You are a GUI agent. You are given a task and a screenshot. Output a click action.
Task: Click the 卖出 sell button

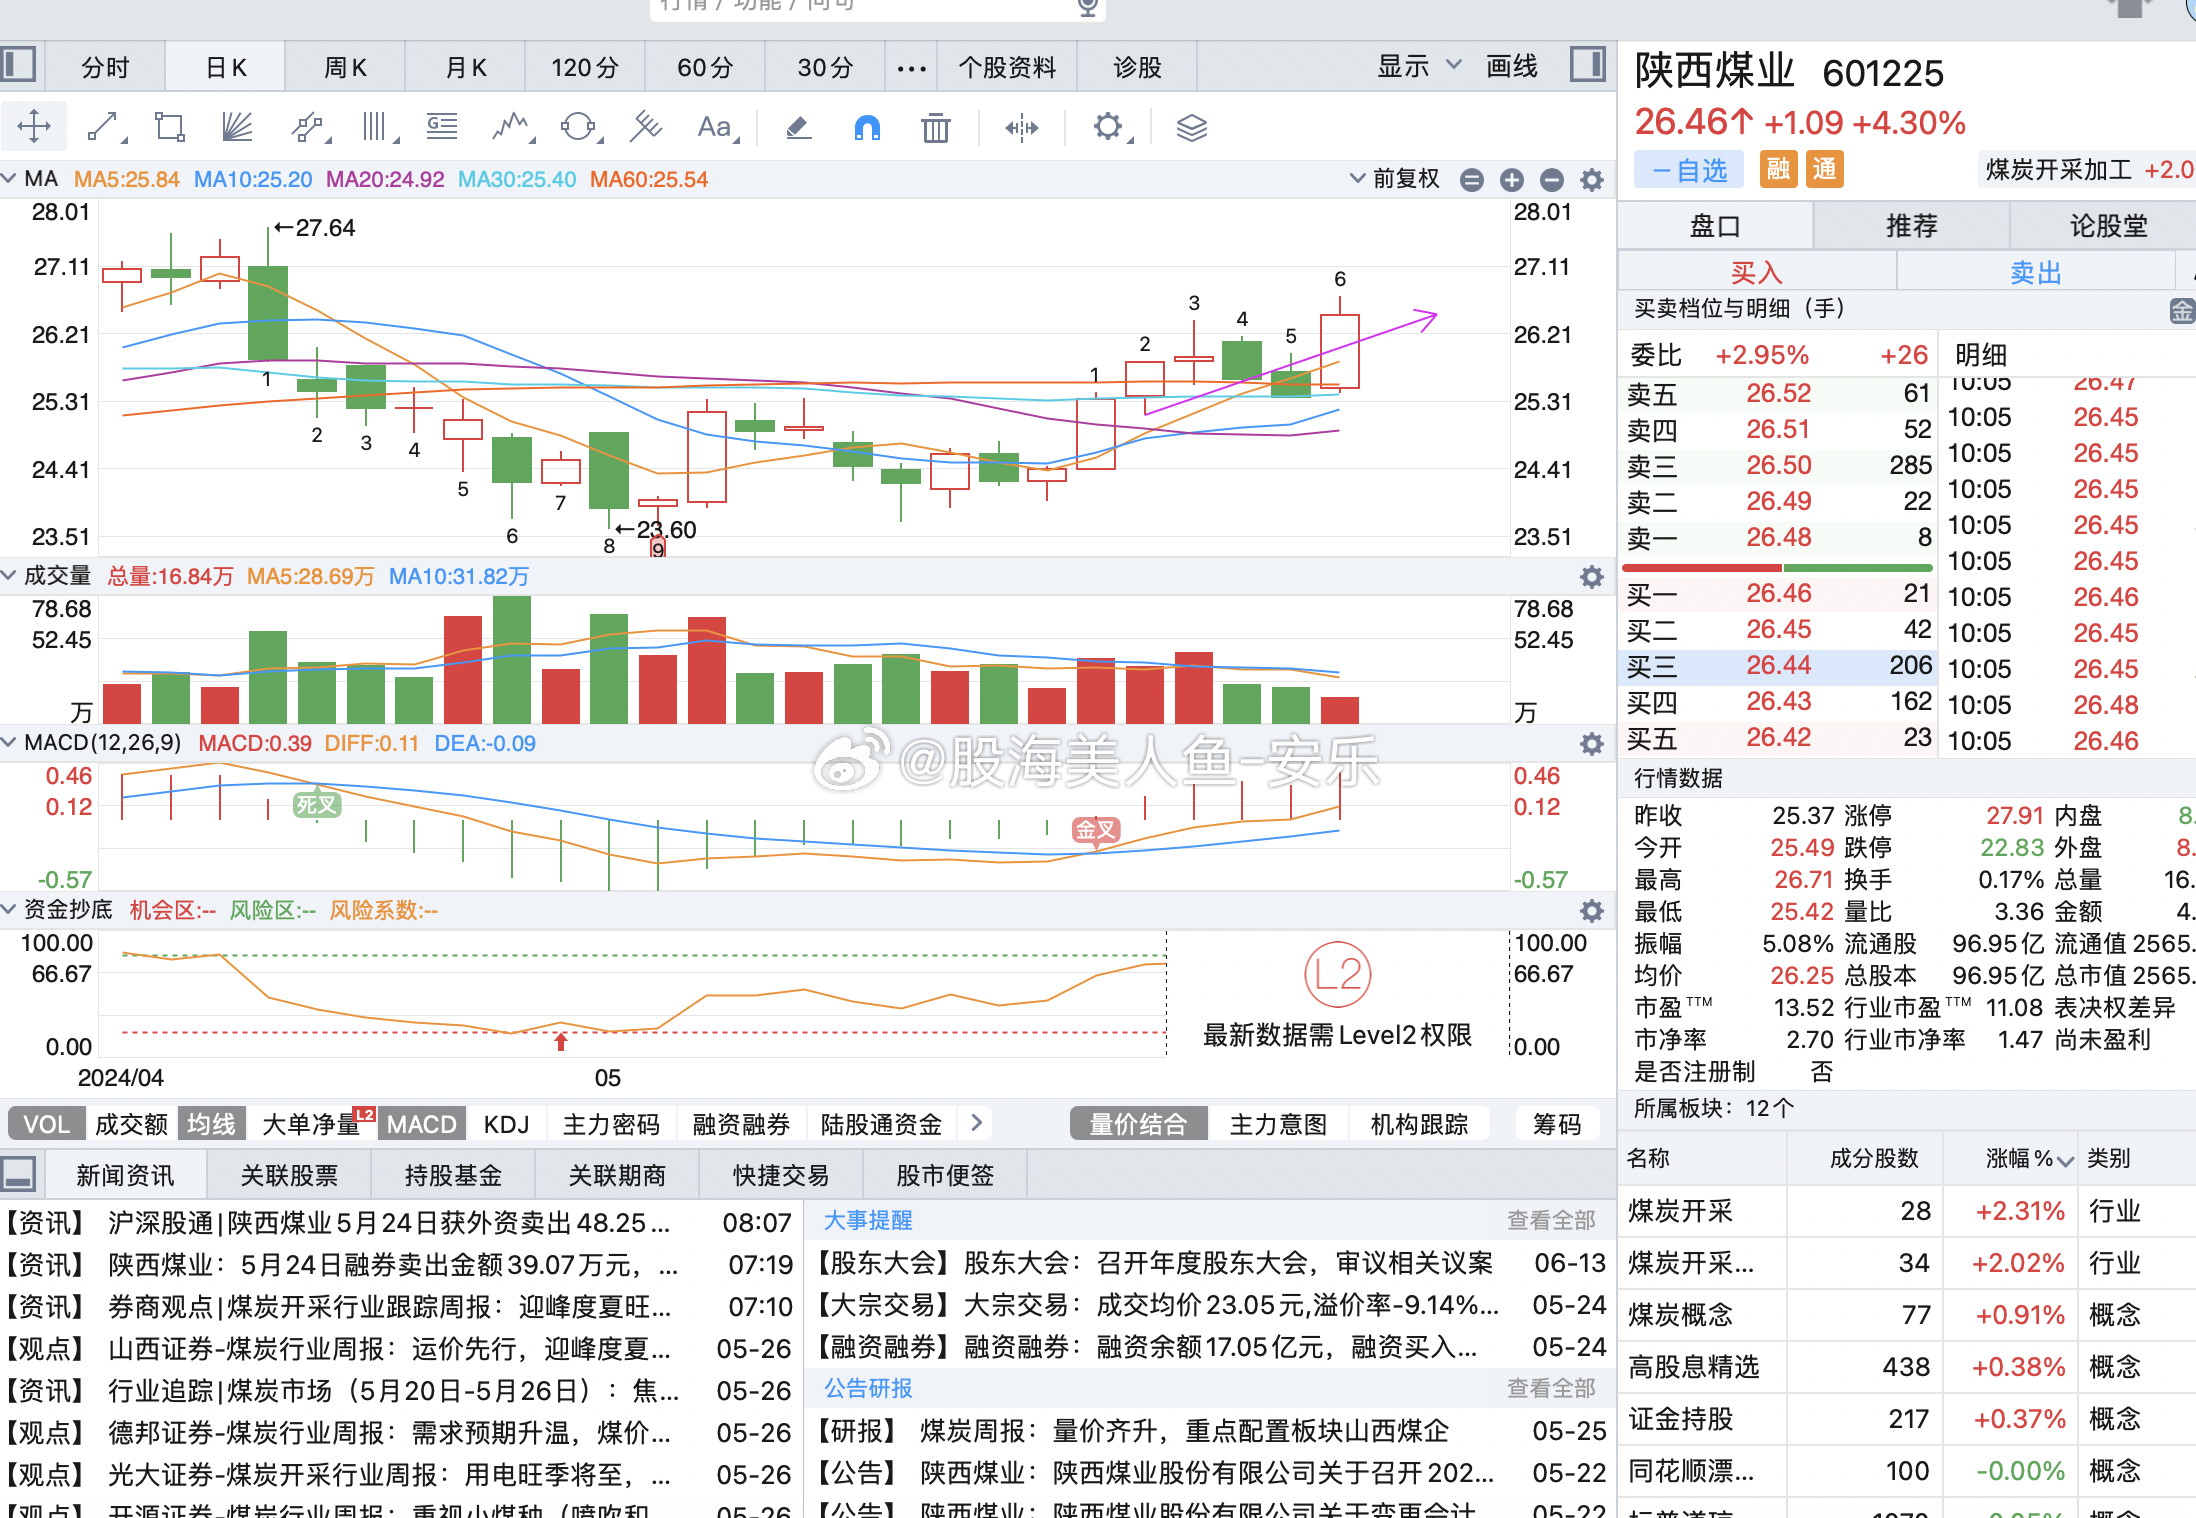point(2036,272)
